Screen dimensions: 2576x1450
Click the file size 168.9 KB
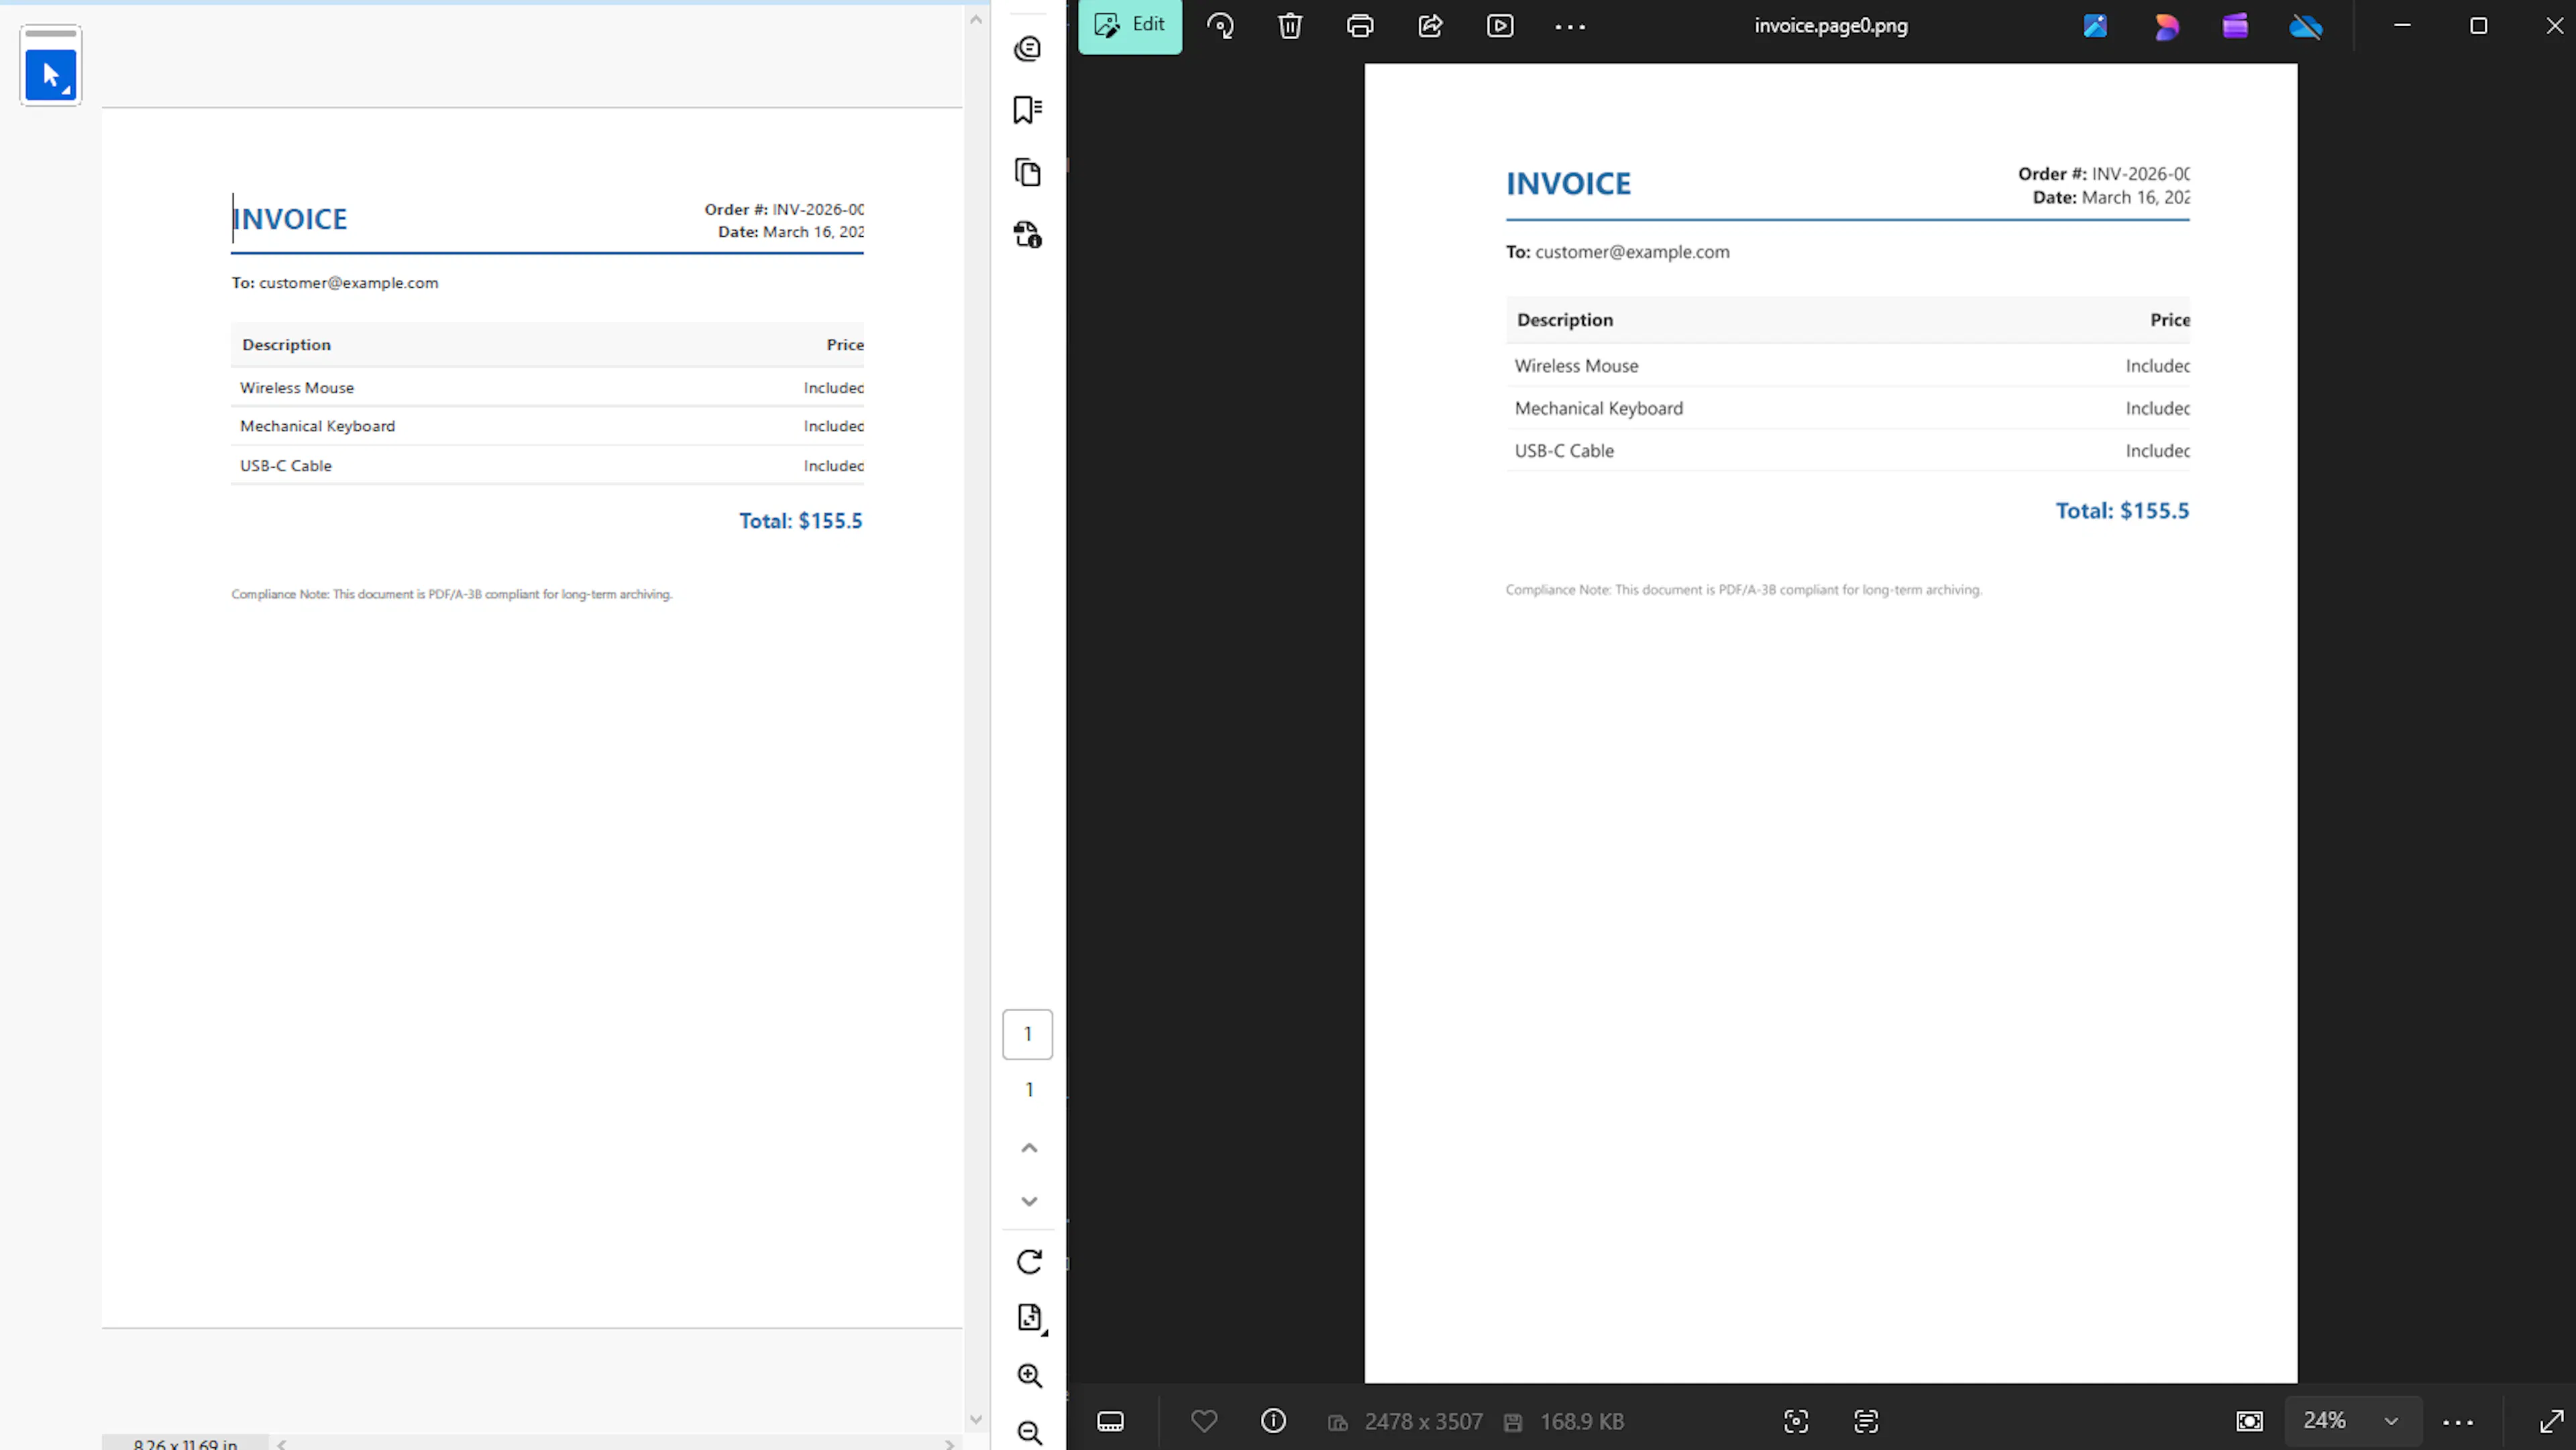tap(1582, 1421)
